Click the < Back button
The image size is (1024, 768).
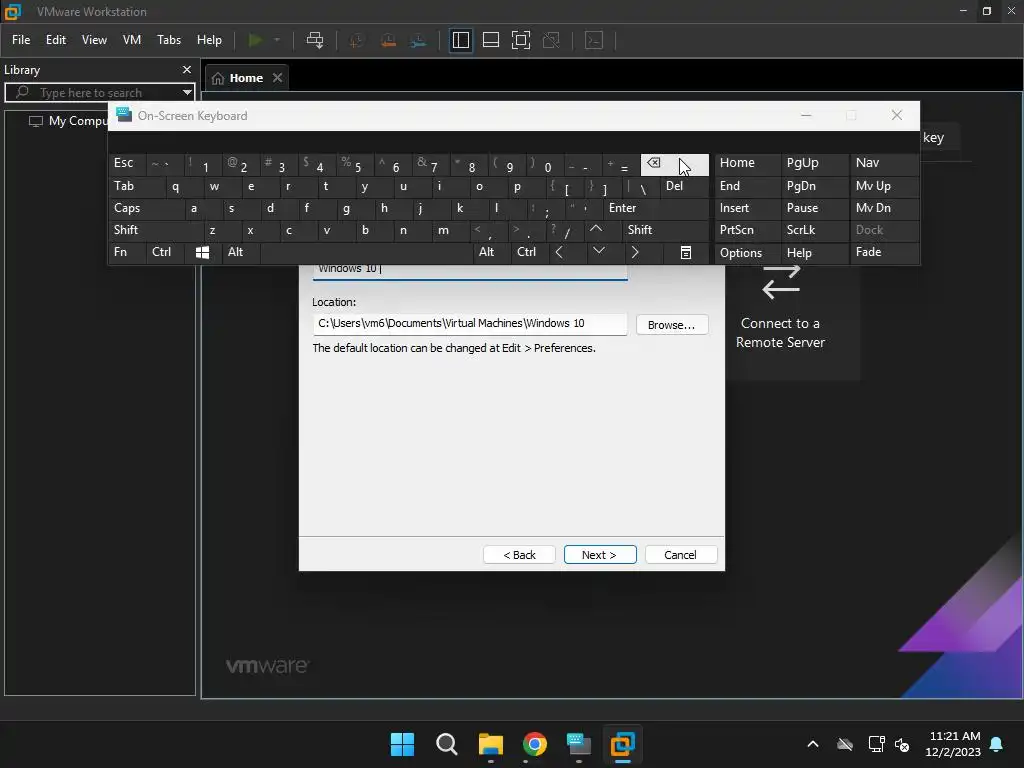(519, 554)
